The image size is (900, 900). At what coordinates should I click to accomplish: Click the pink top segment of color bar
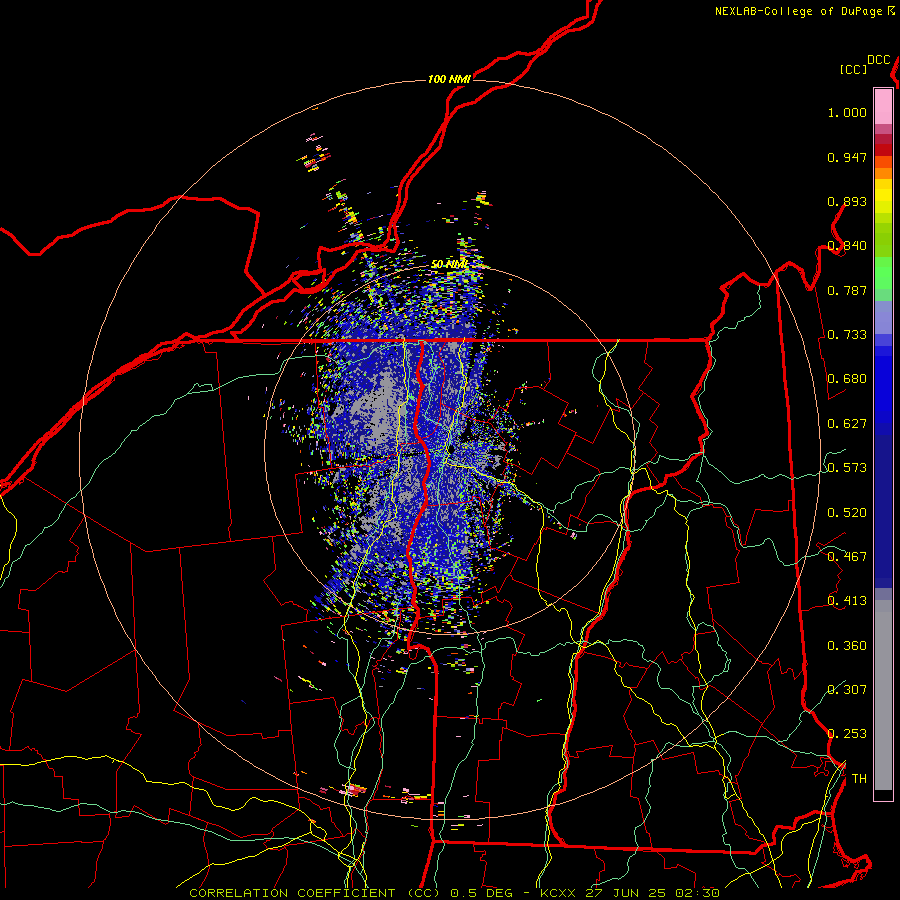point(883,106)
